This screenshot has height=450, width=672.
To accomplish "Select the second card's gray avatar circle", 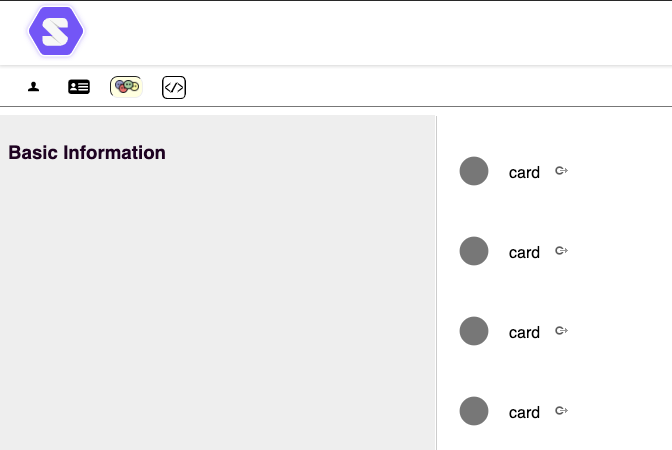I will tap(474, 251).
